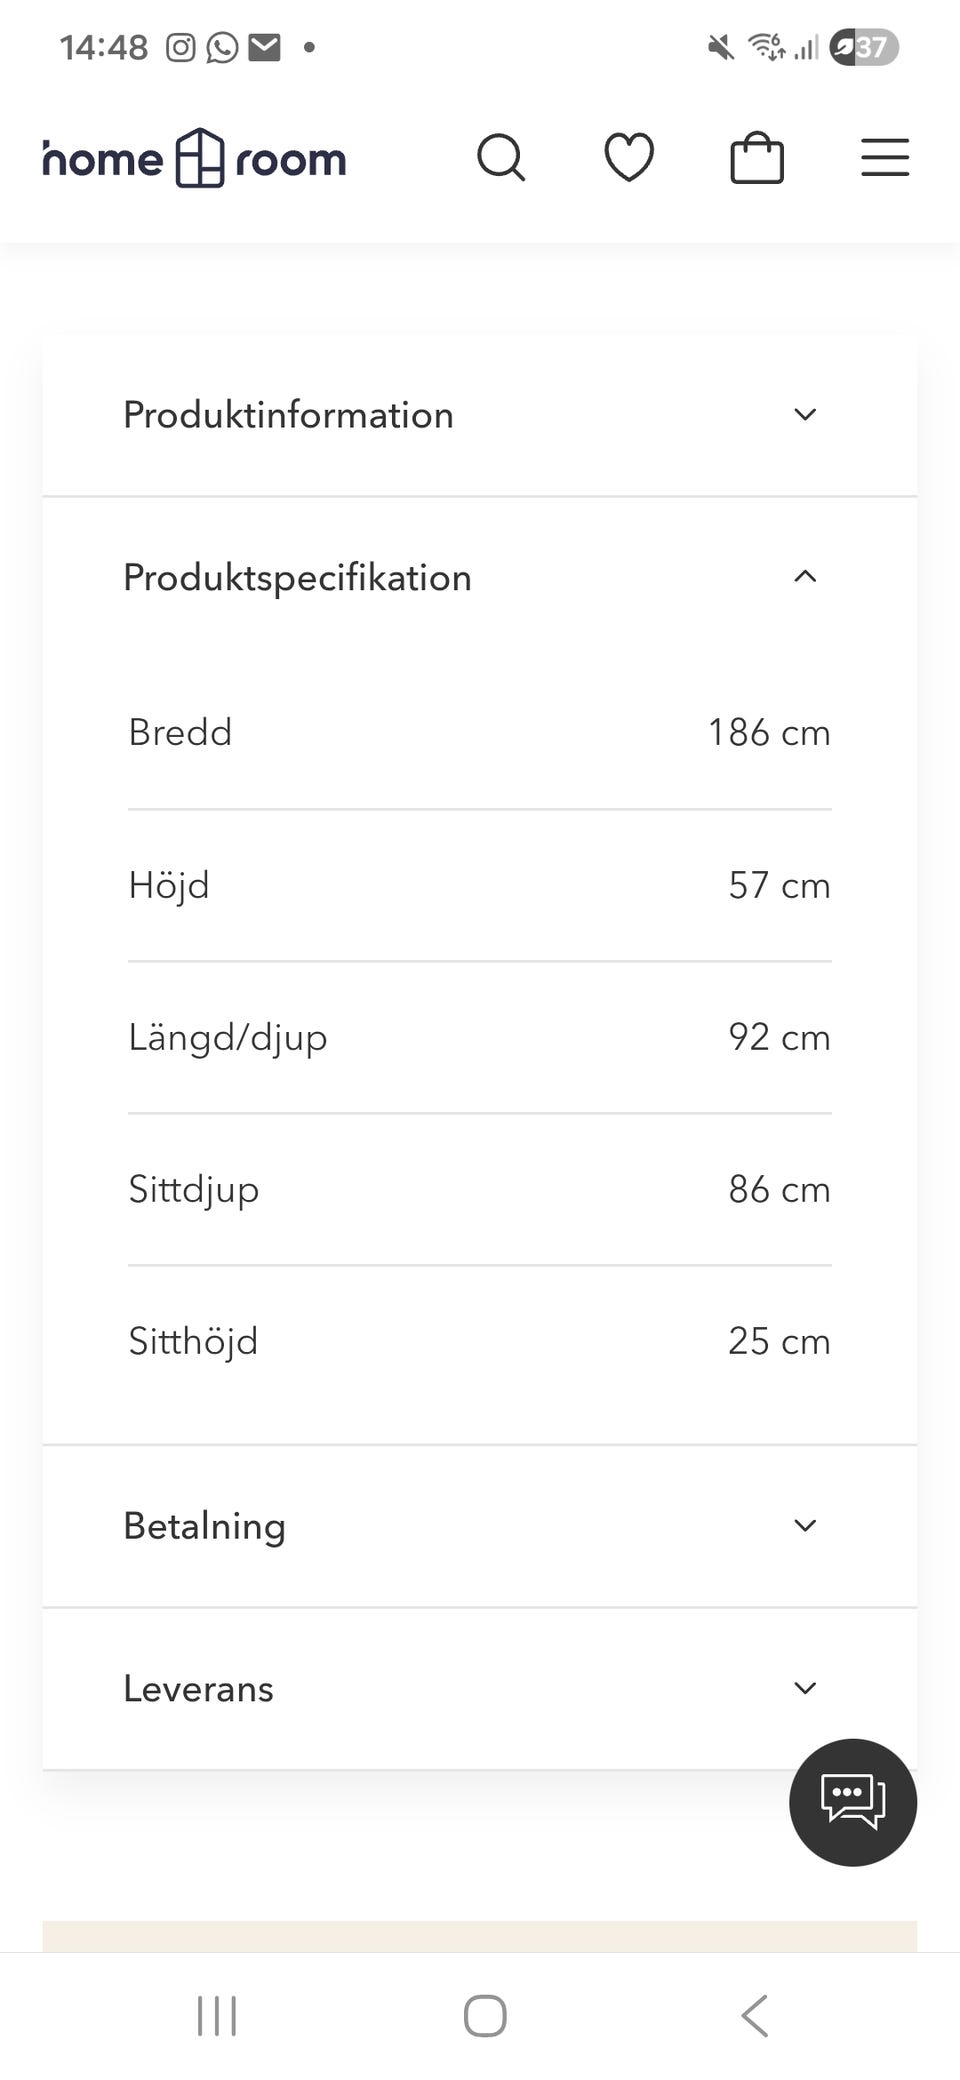The image size is (960, 2080).
Task: Open the wishlist heart icon
Action: 629,158
